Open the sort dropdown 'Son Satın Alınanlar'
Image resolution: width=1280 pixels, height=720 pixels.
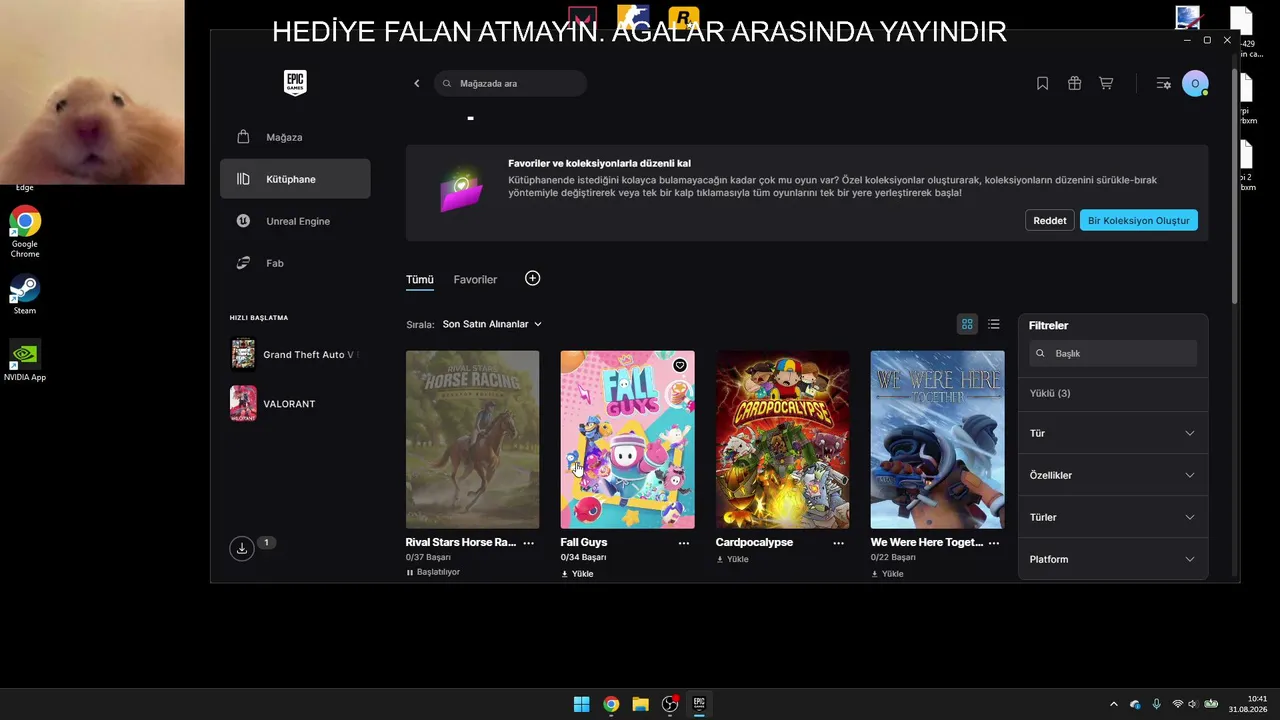click(492, 324)
